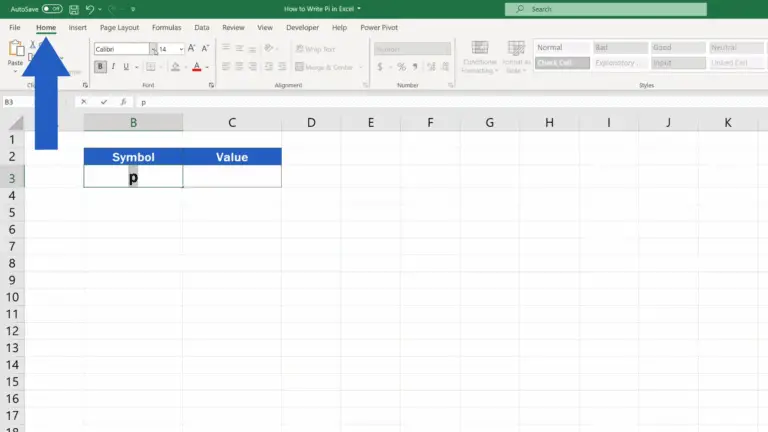The width and height of the screenshot is (768, 432).
Task: Open the Insert ribbon tab
Action: pyautogui.click(x=77, y=27)
